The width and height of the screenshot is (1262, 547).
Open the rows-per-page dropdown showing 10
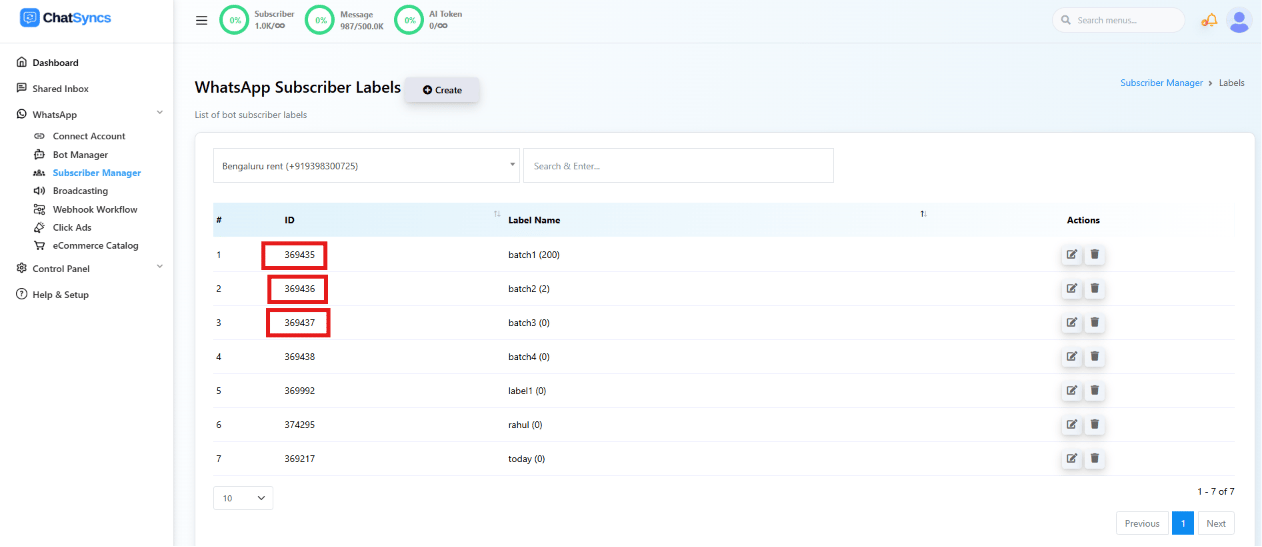(243, 498)
